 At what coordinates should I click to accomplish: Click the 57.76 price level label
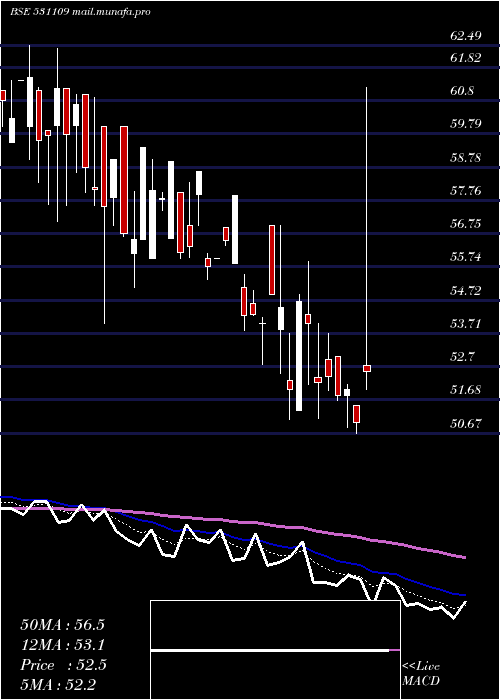click(466, 191)
